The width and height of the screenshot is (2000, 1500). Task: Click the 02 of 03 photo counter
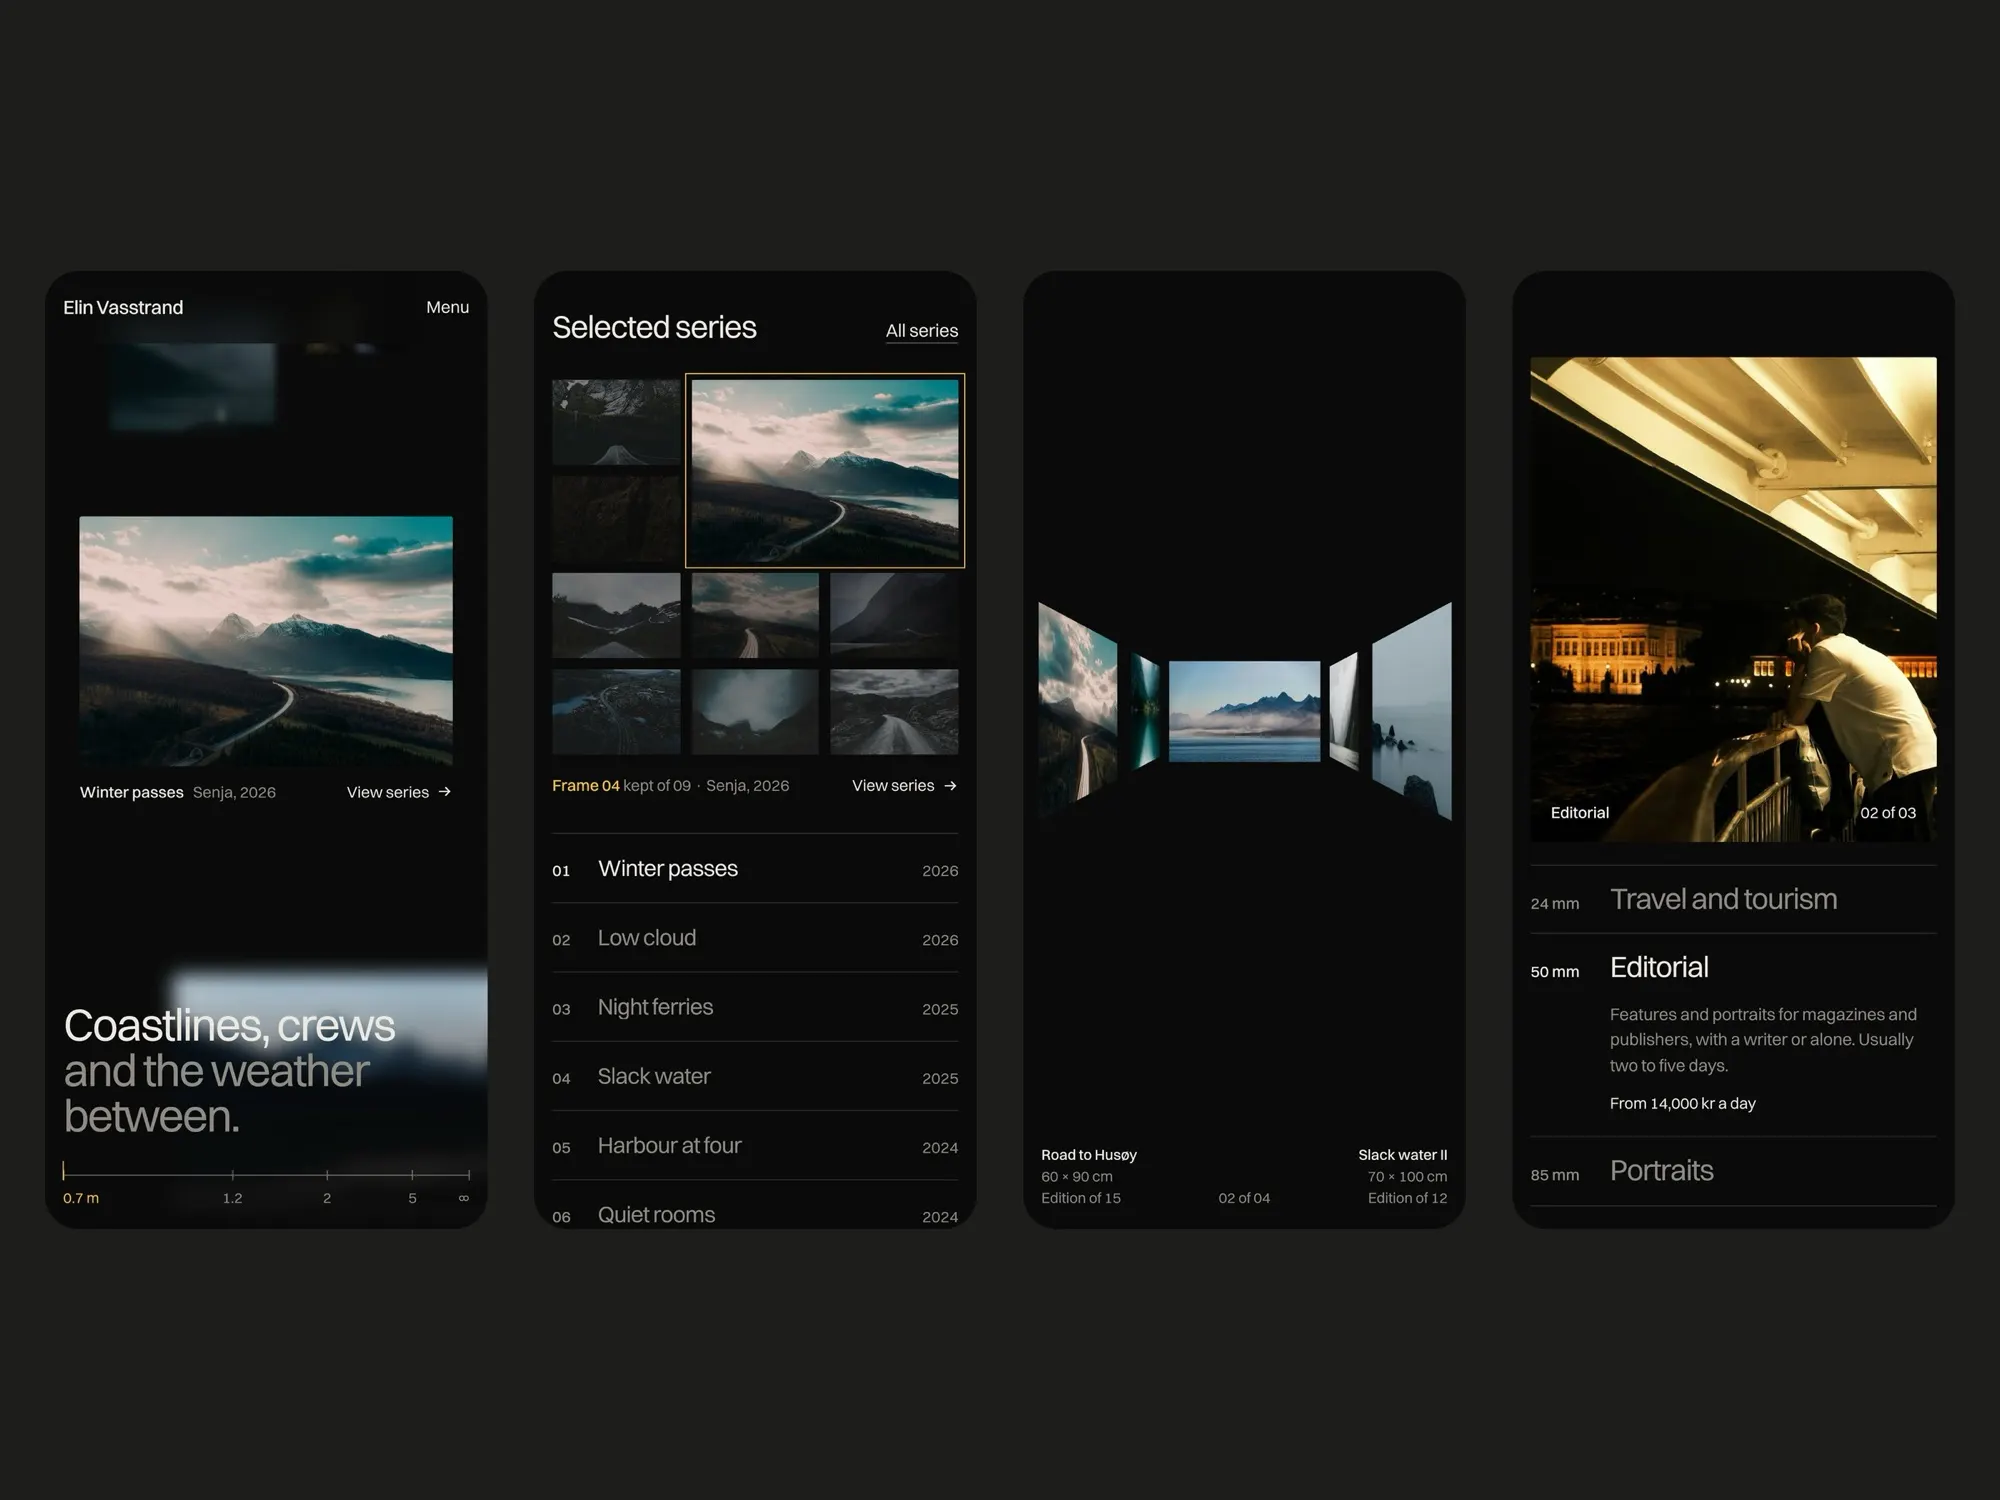click(1888, 813)
